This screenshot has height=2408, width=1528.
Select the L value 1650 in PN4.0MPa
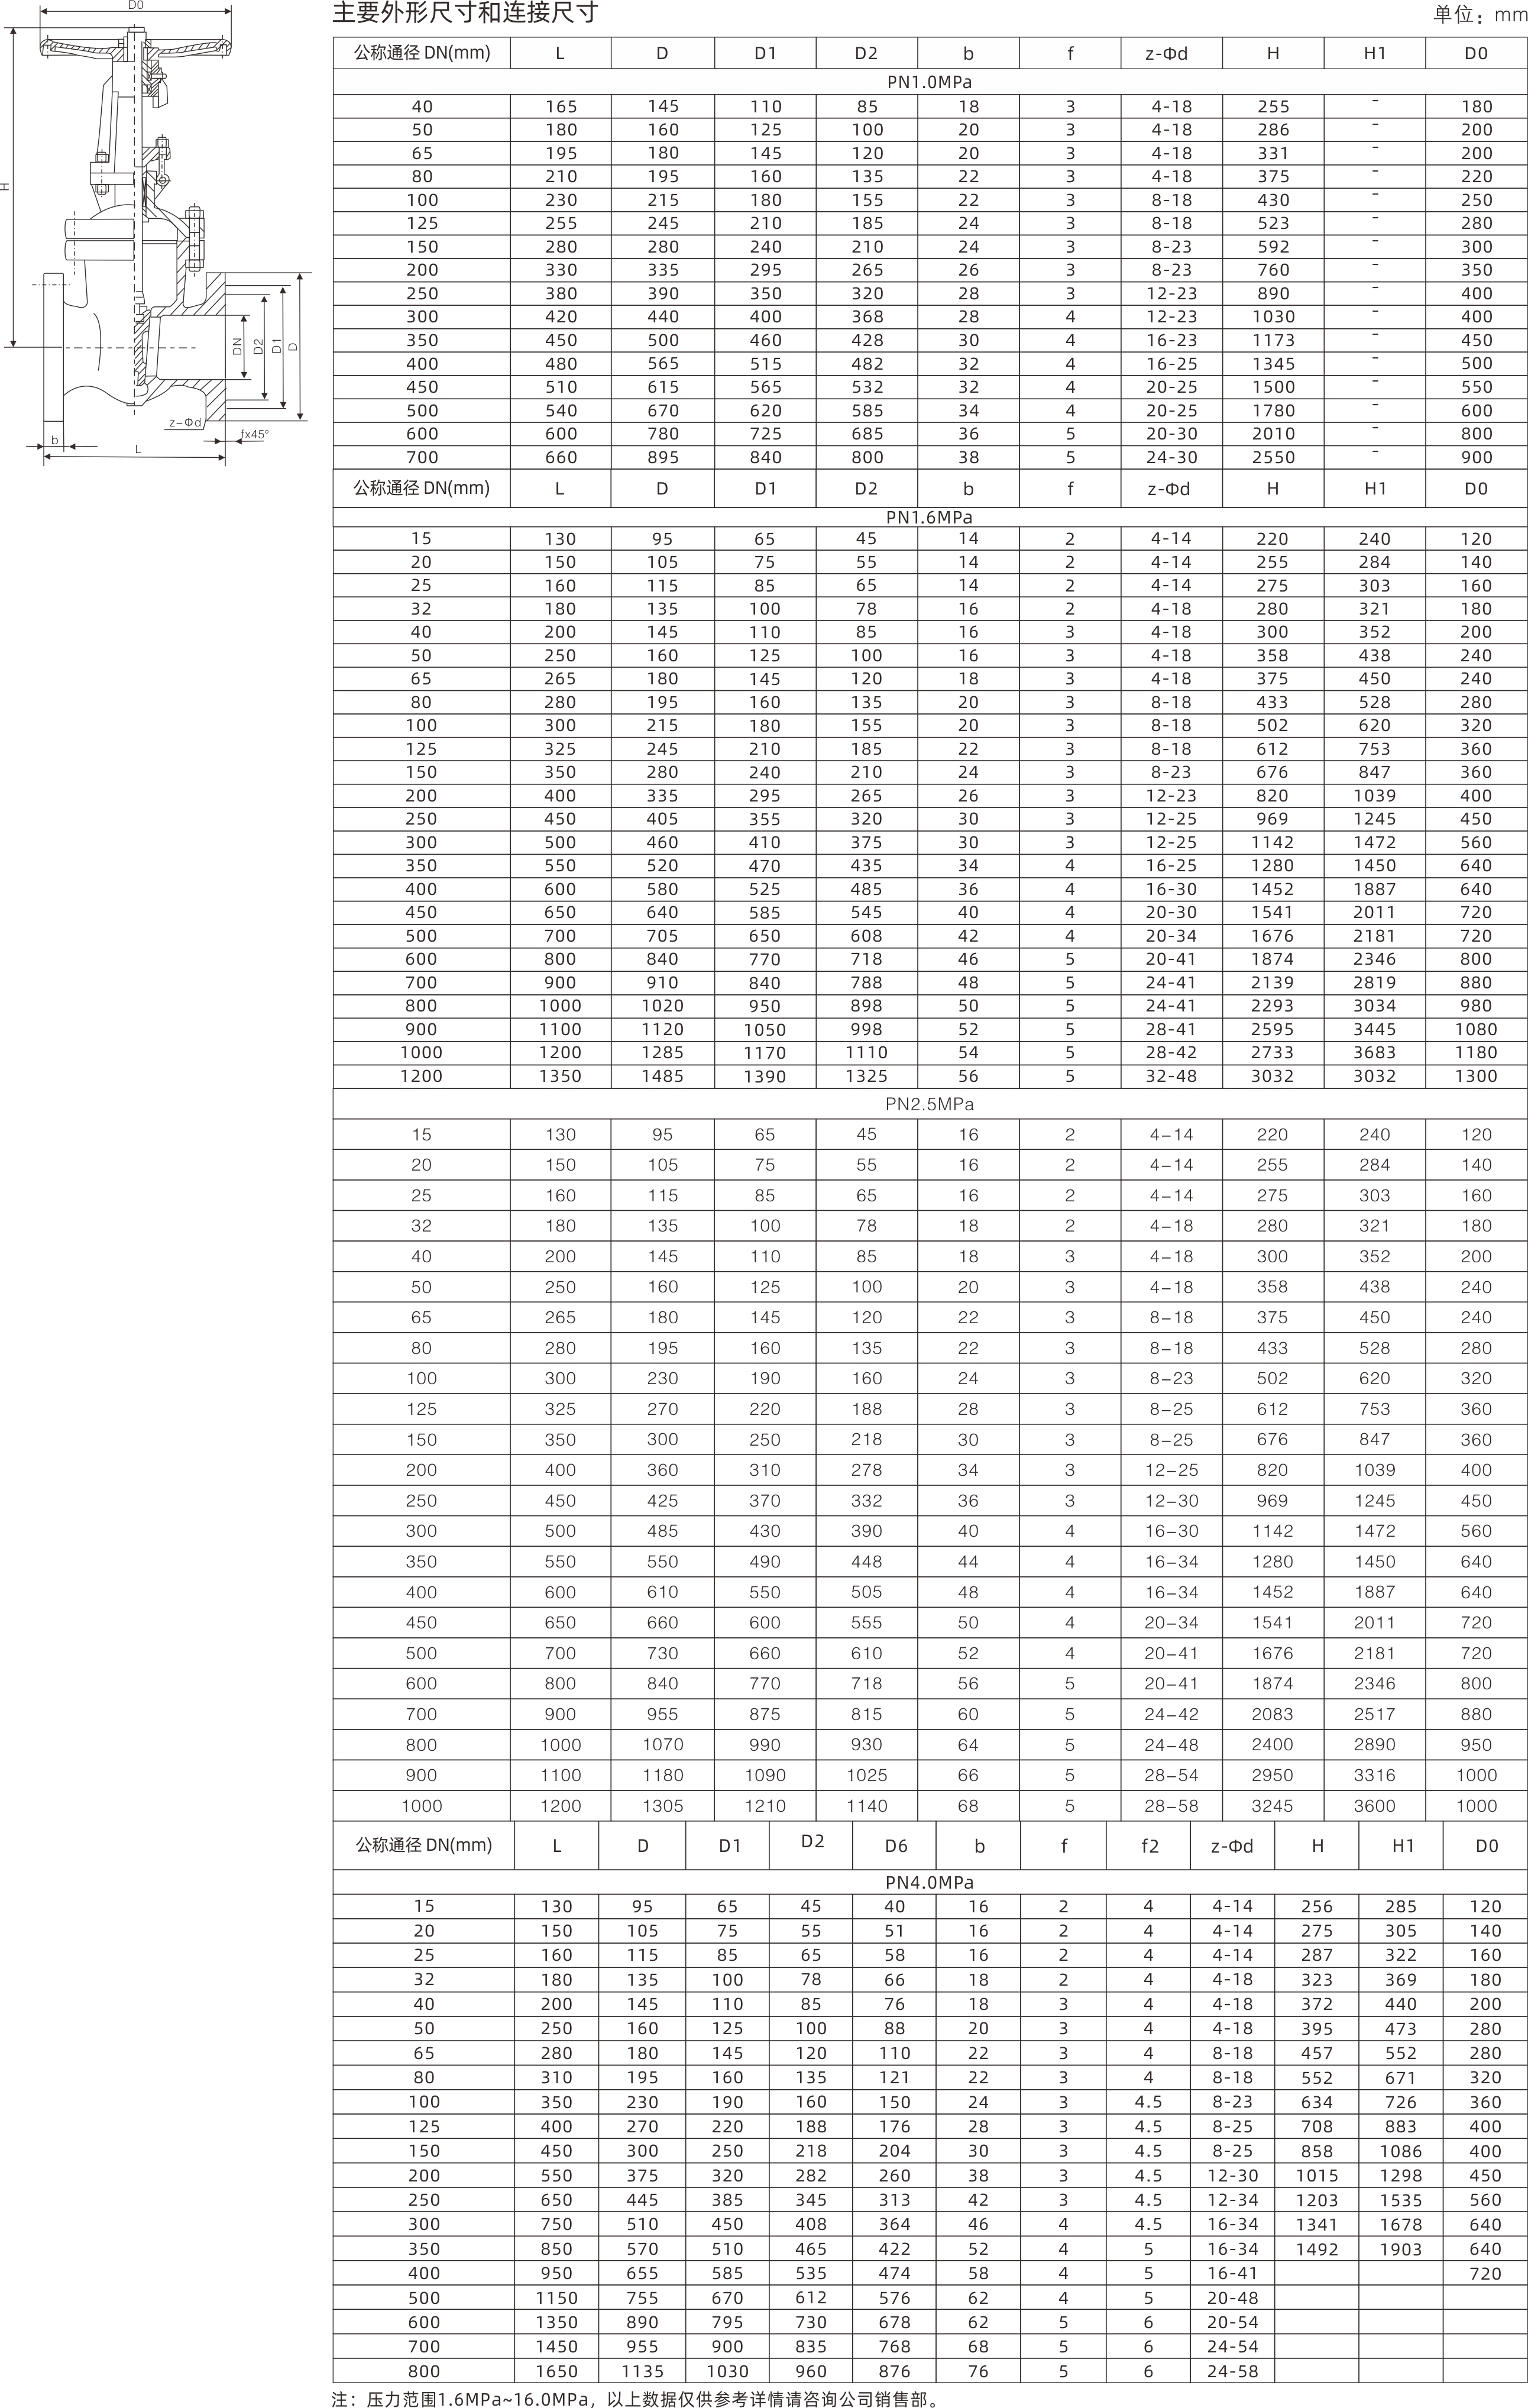pos(556,2371)
